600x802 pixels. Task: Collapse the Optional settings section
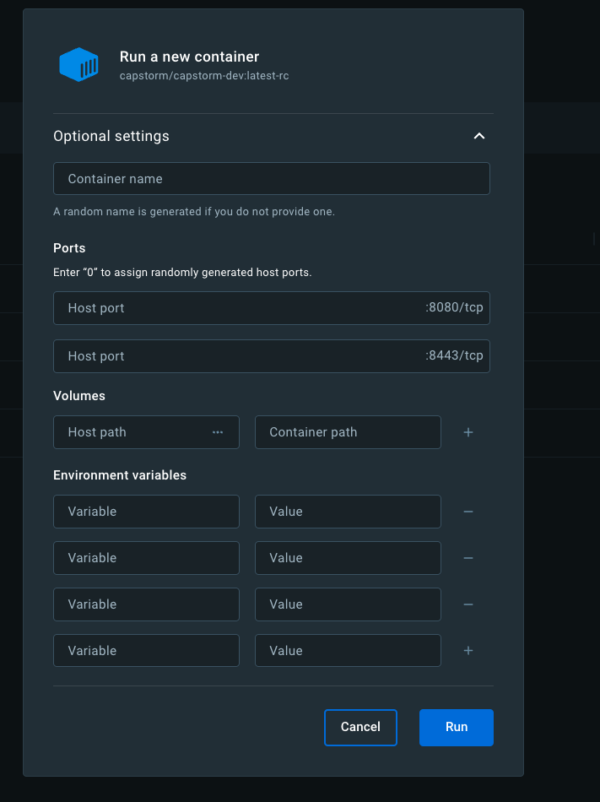pyautogui.click(x=479, y=135)
